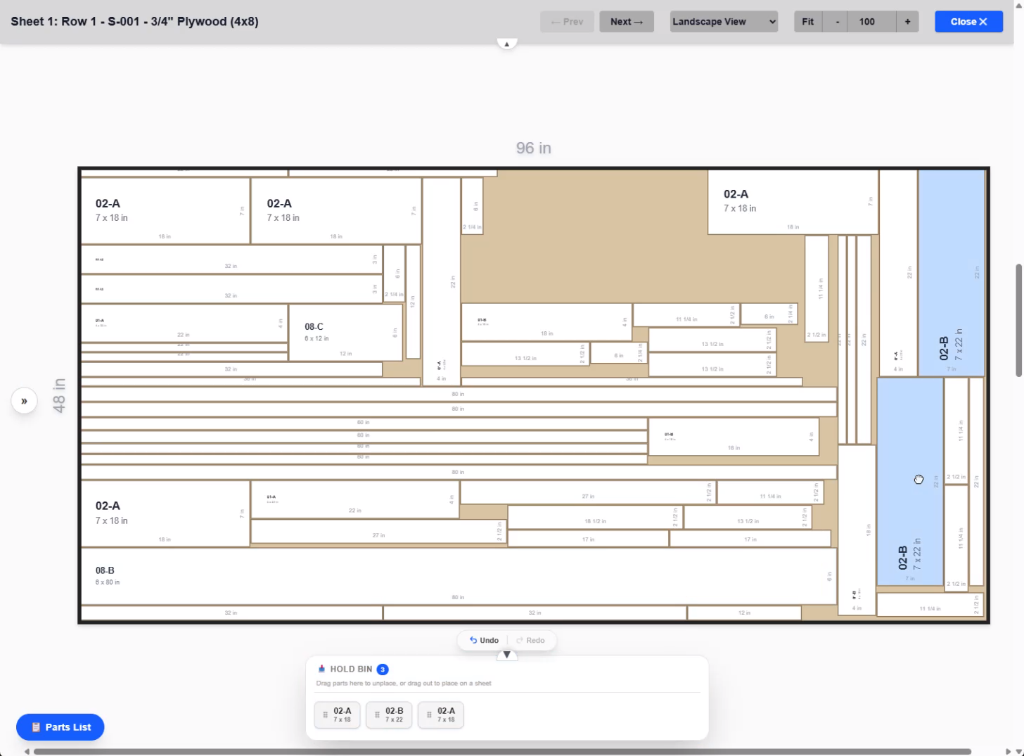Click the 96 in width label
Image resolution: width=1024 pixels, height=756 pixels.
(x=534, y=148)
